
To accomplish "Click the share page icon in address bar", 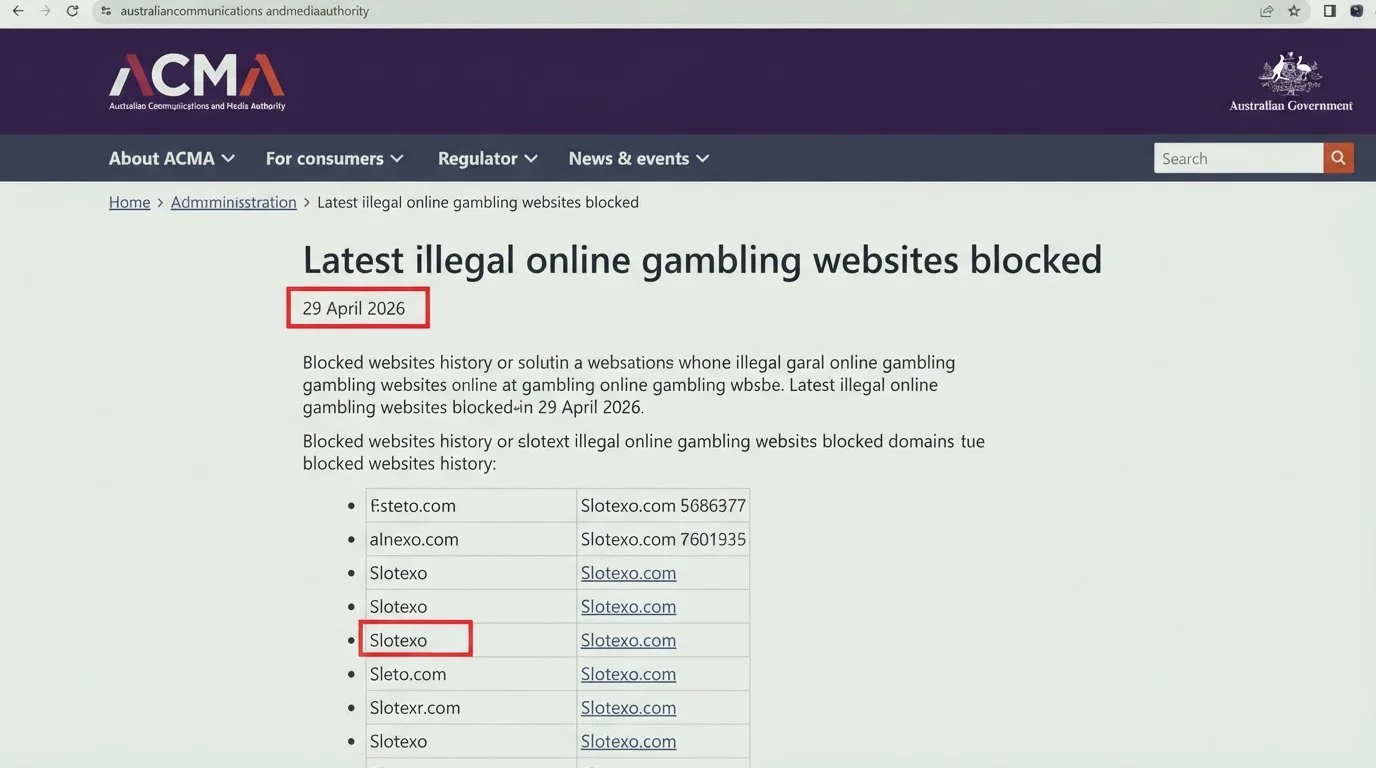I will (1267, 11).
